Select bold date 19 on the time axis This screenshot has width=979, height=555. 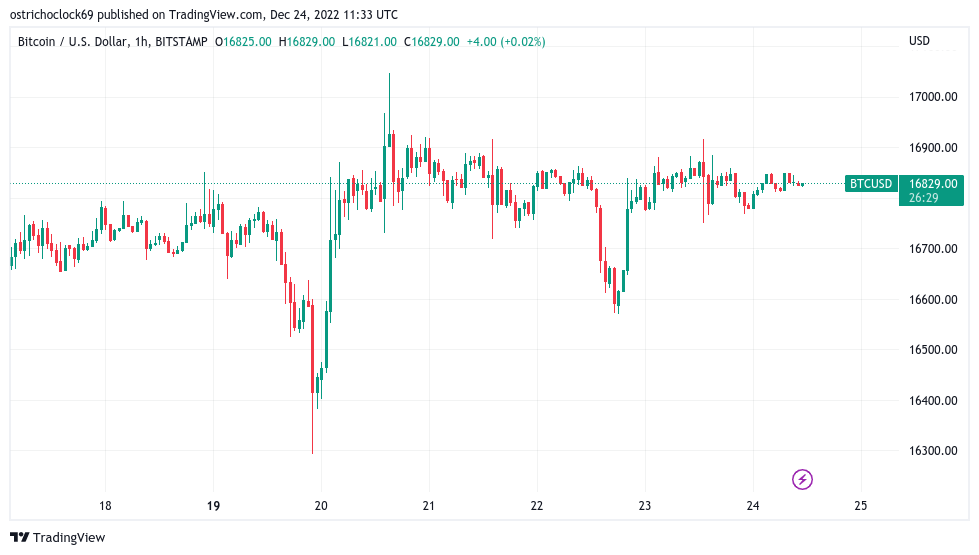click(x=213, y=505)
